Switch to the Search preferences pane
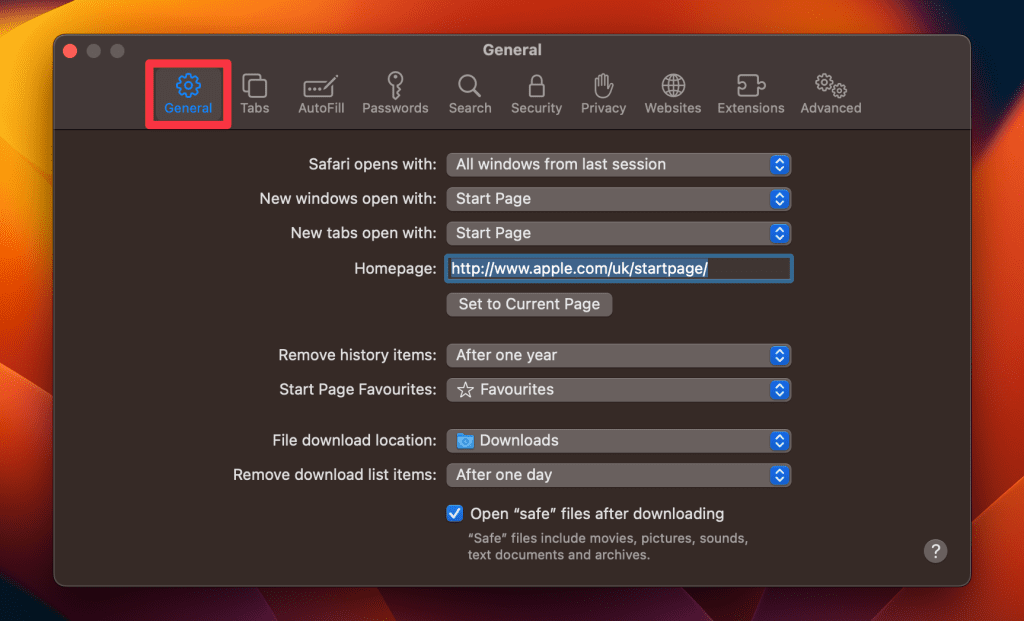 470,94
